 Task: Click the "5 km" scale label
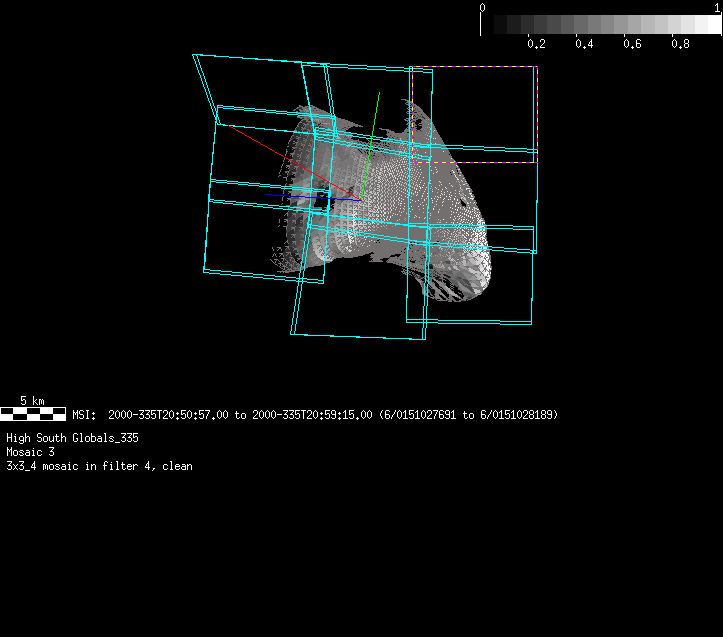pos(32,401)
